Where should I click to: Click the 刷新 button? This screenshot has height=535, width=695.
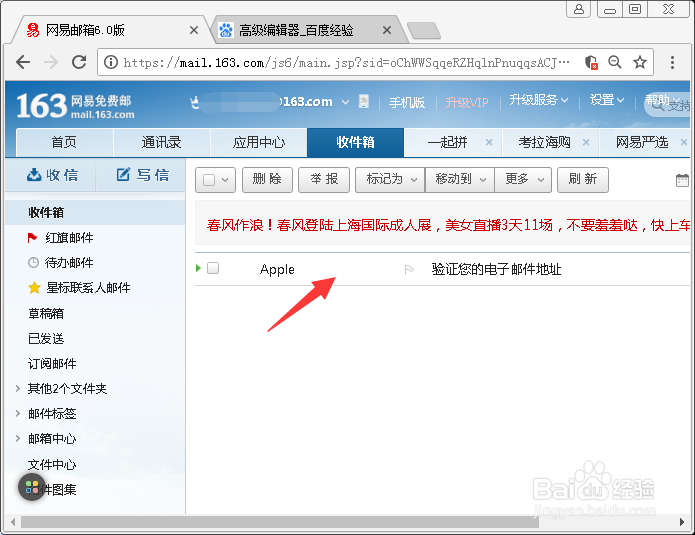[x=583, y=180]
